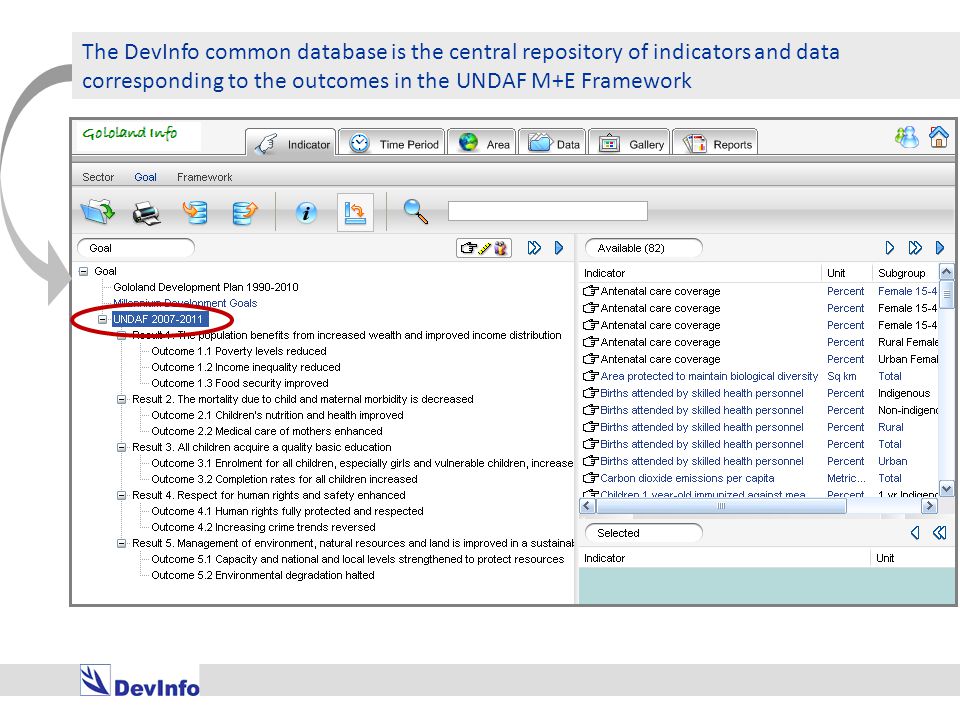Click the open folder icon in toolbar
Image resolution: width=960 pixels, height=720 pixels.
(97, 212)
